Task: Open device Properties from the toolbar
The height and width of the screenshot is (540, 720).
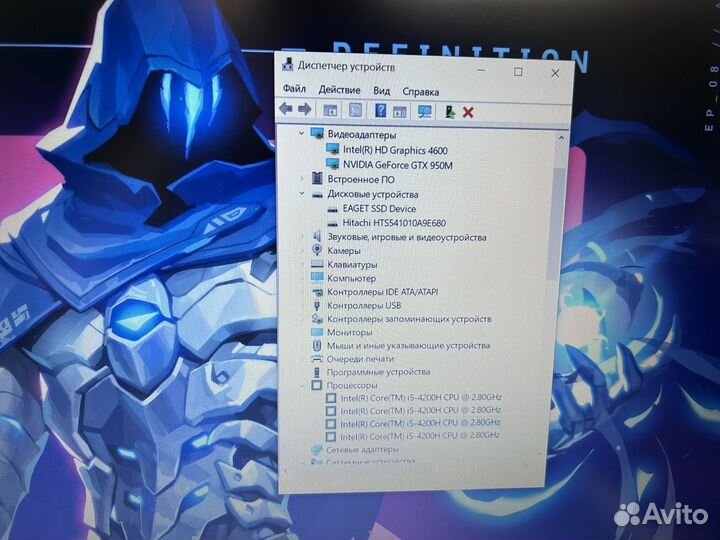Action: [x=355, y=110]
